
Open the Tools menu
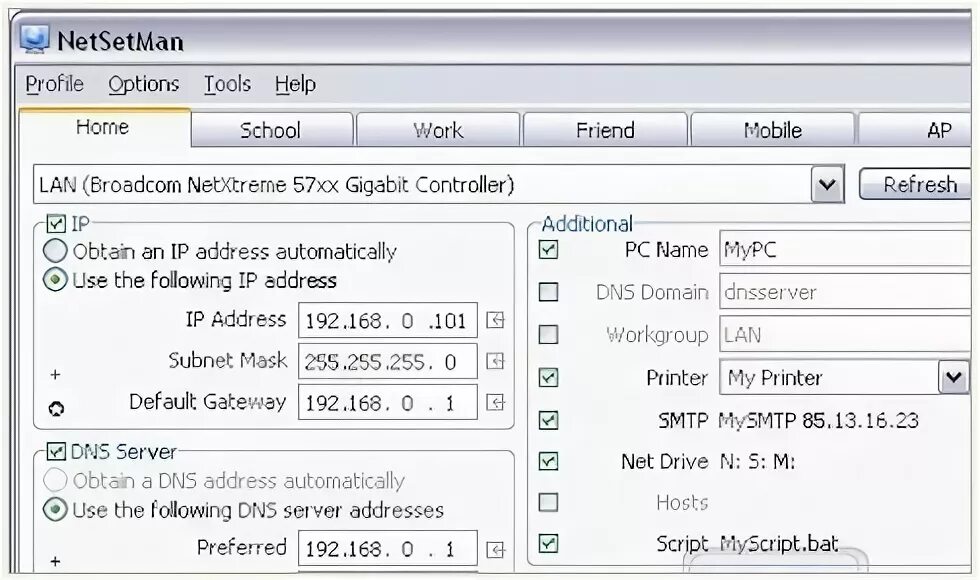point(228,84)
